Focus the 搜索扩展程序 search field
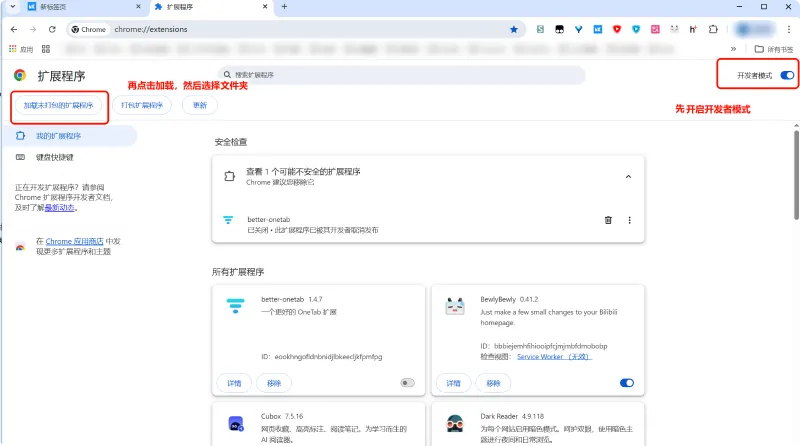 [401, 75]
